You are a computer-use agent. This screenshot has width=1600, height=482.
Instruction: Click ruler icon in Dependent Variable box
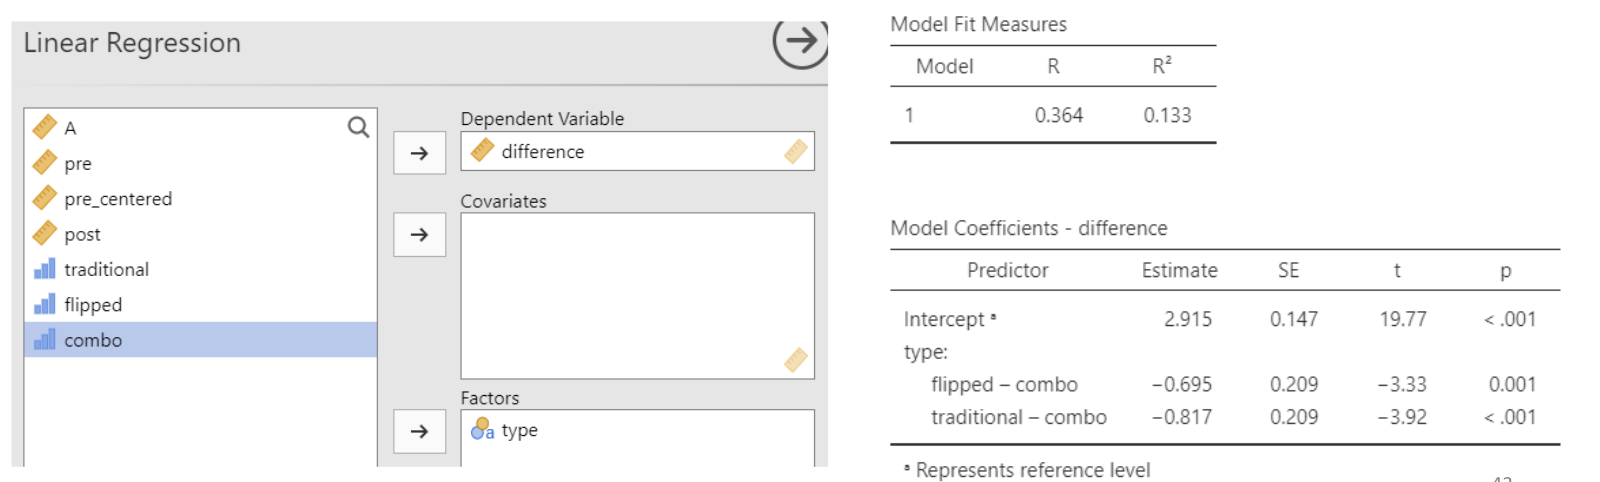coord(483,151)
